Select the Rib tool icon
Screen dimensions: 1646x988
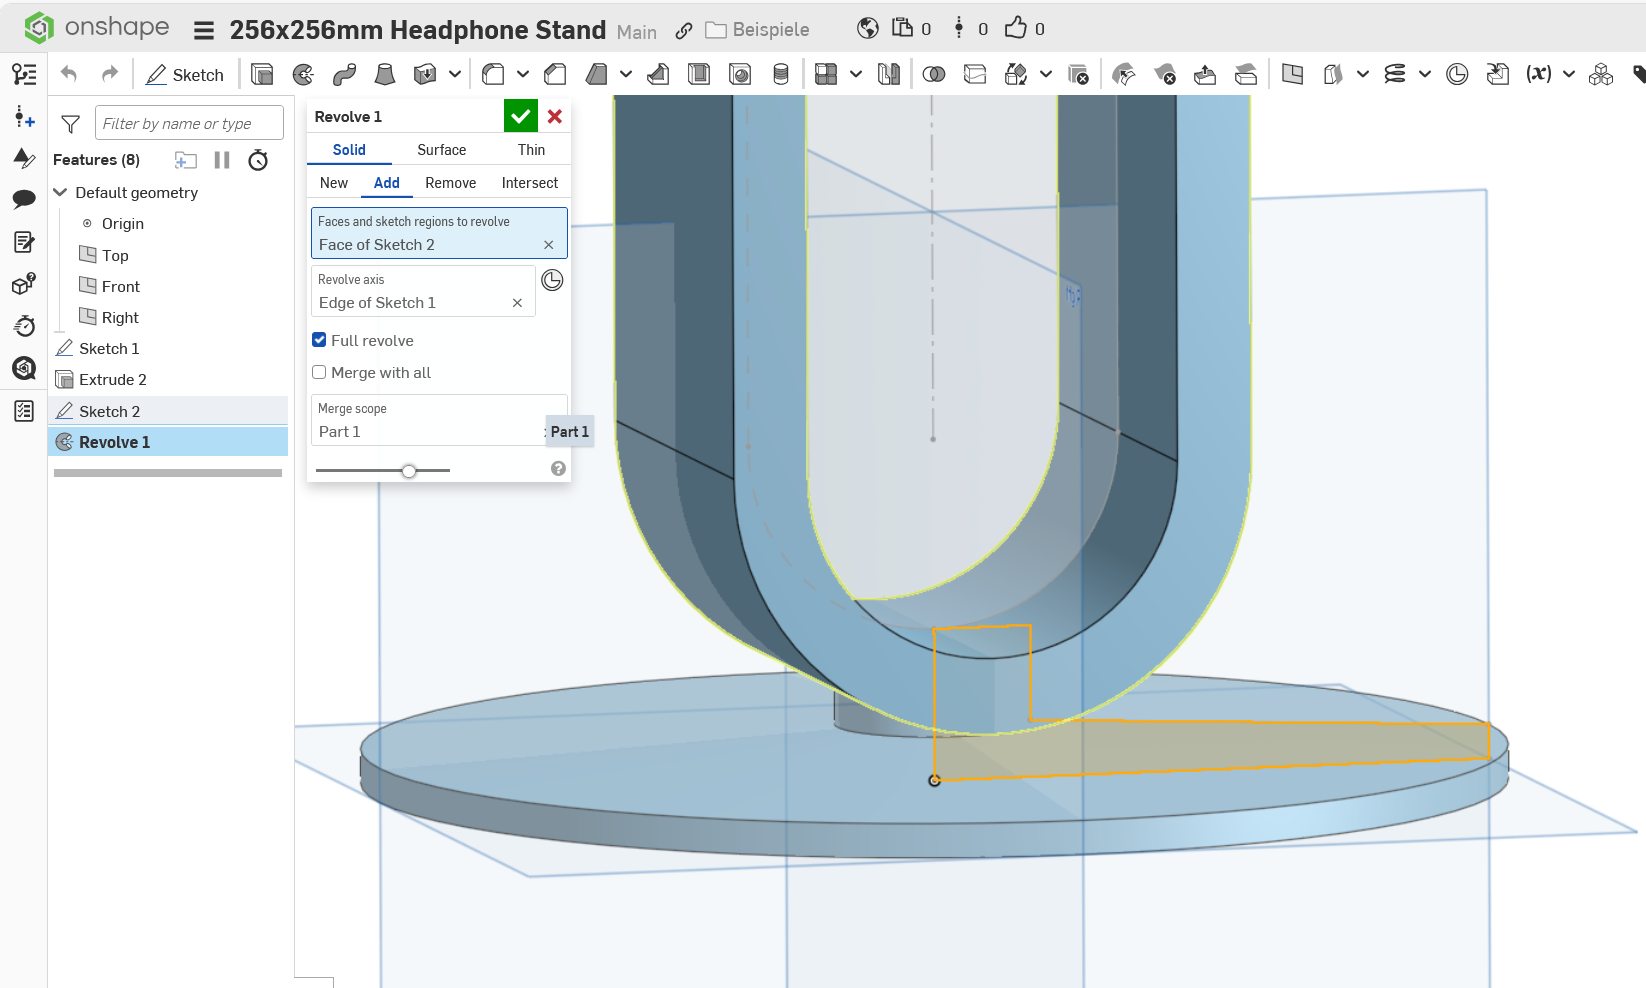click(x=658, y=74)
